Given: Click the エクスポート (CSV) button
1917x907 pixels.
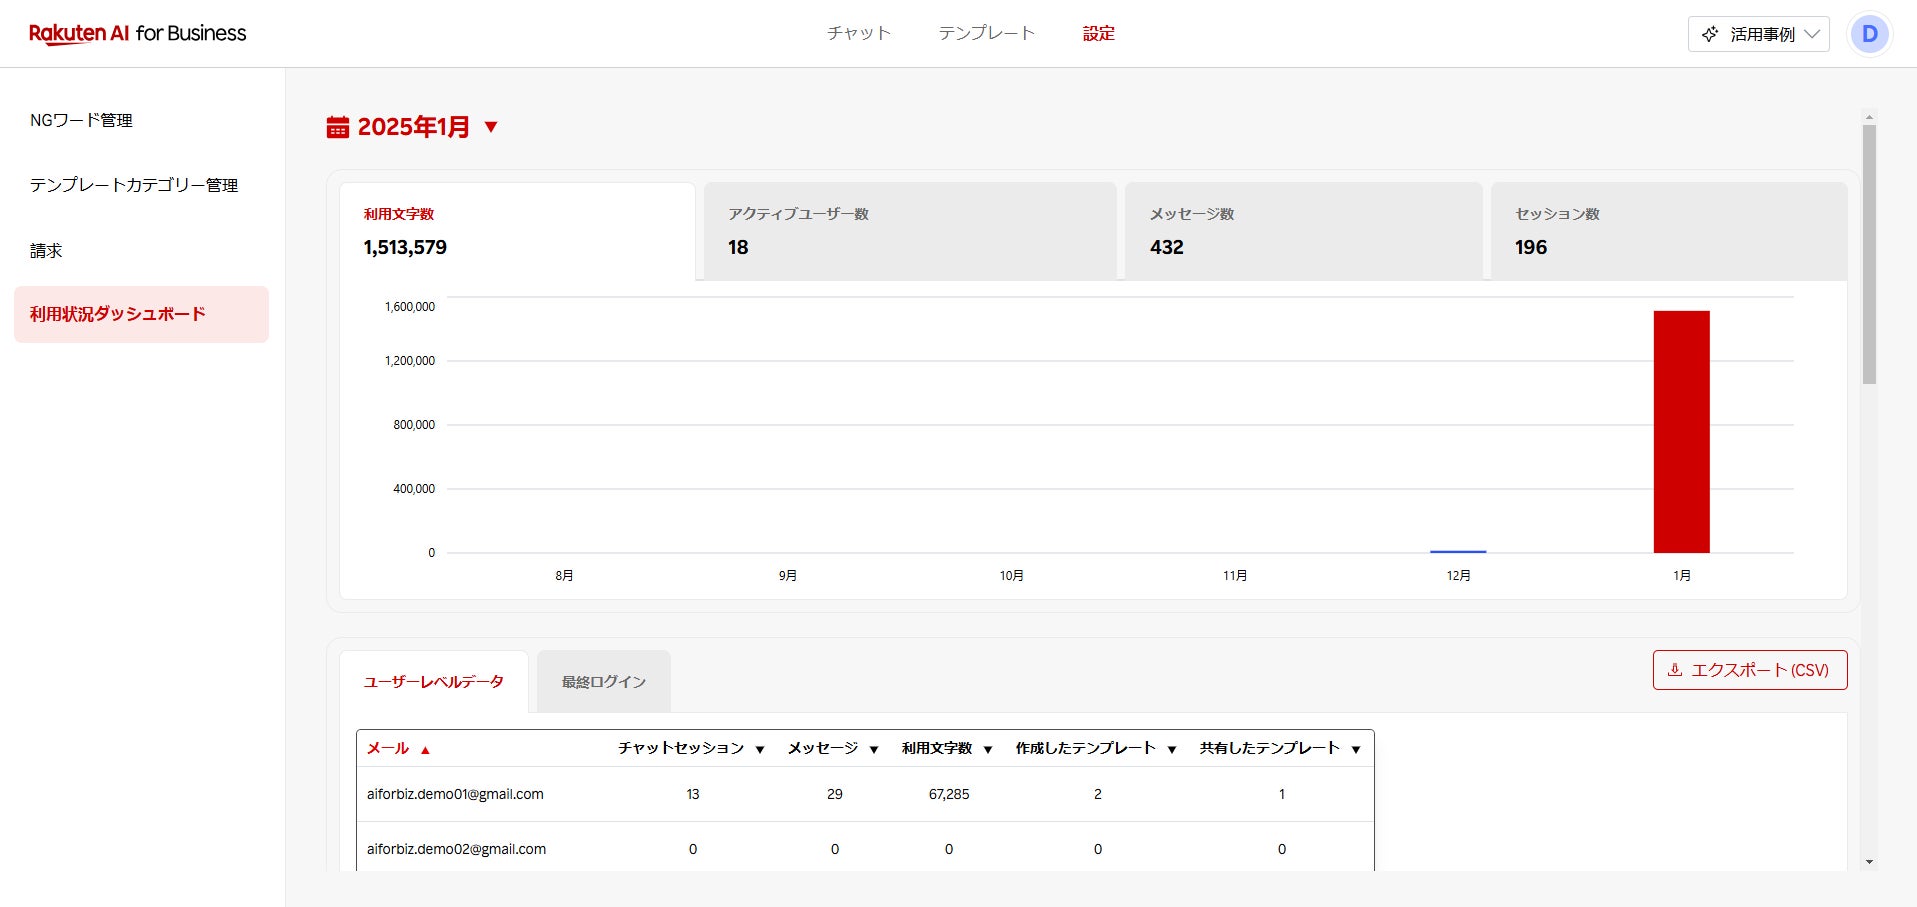Looking at the screenshot, I should (x=1750, y=670).
